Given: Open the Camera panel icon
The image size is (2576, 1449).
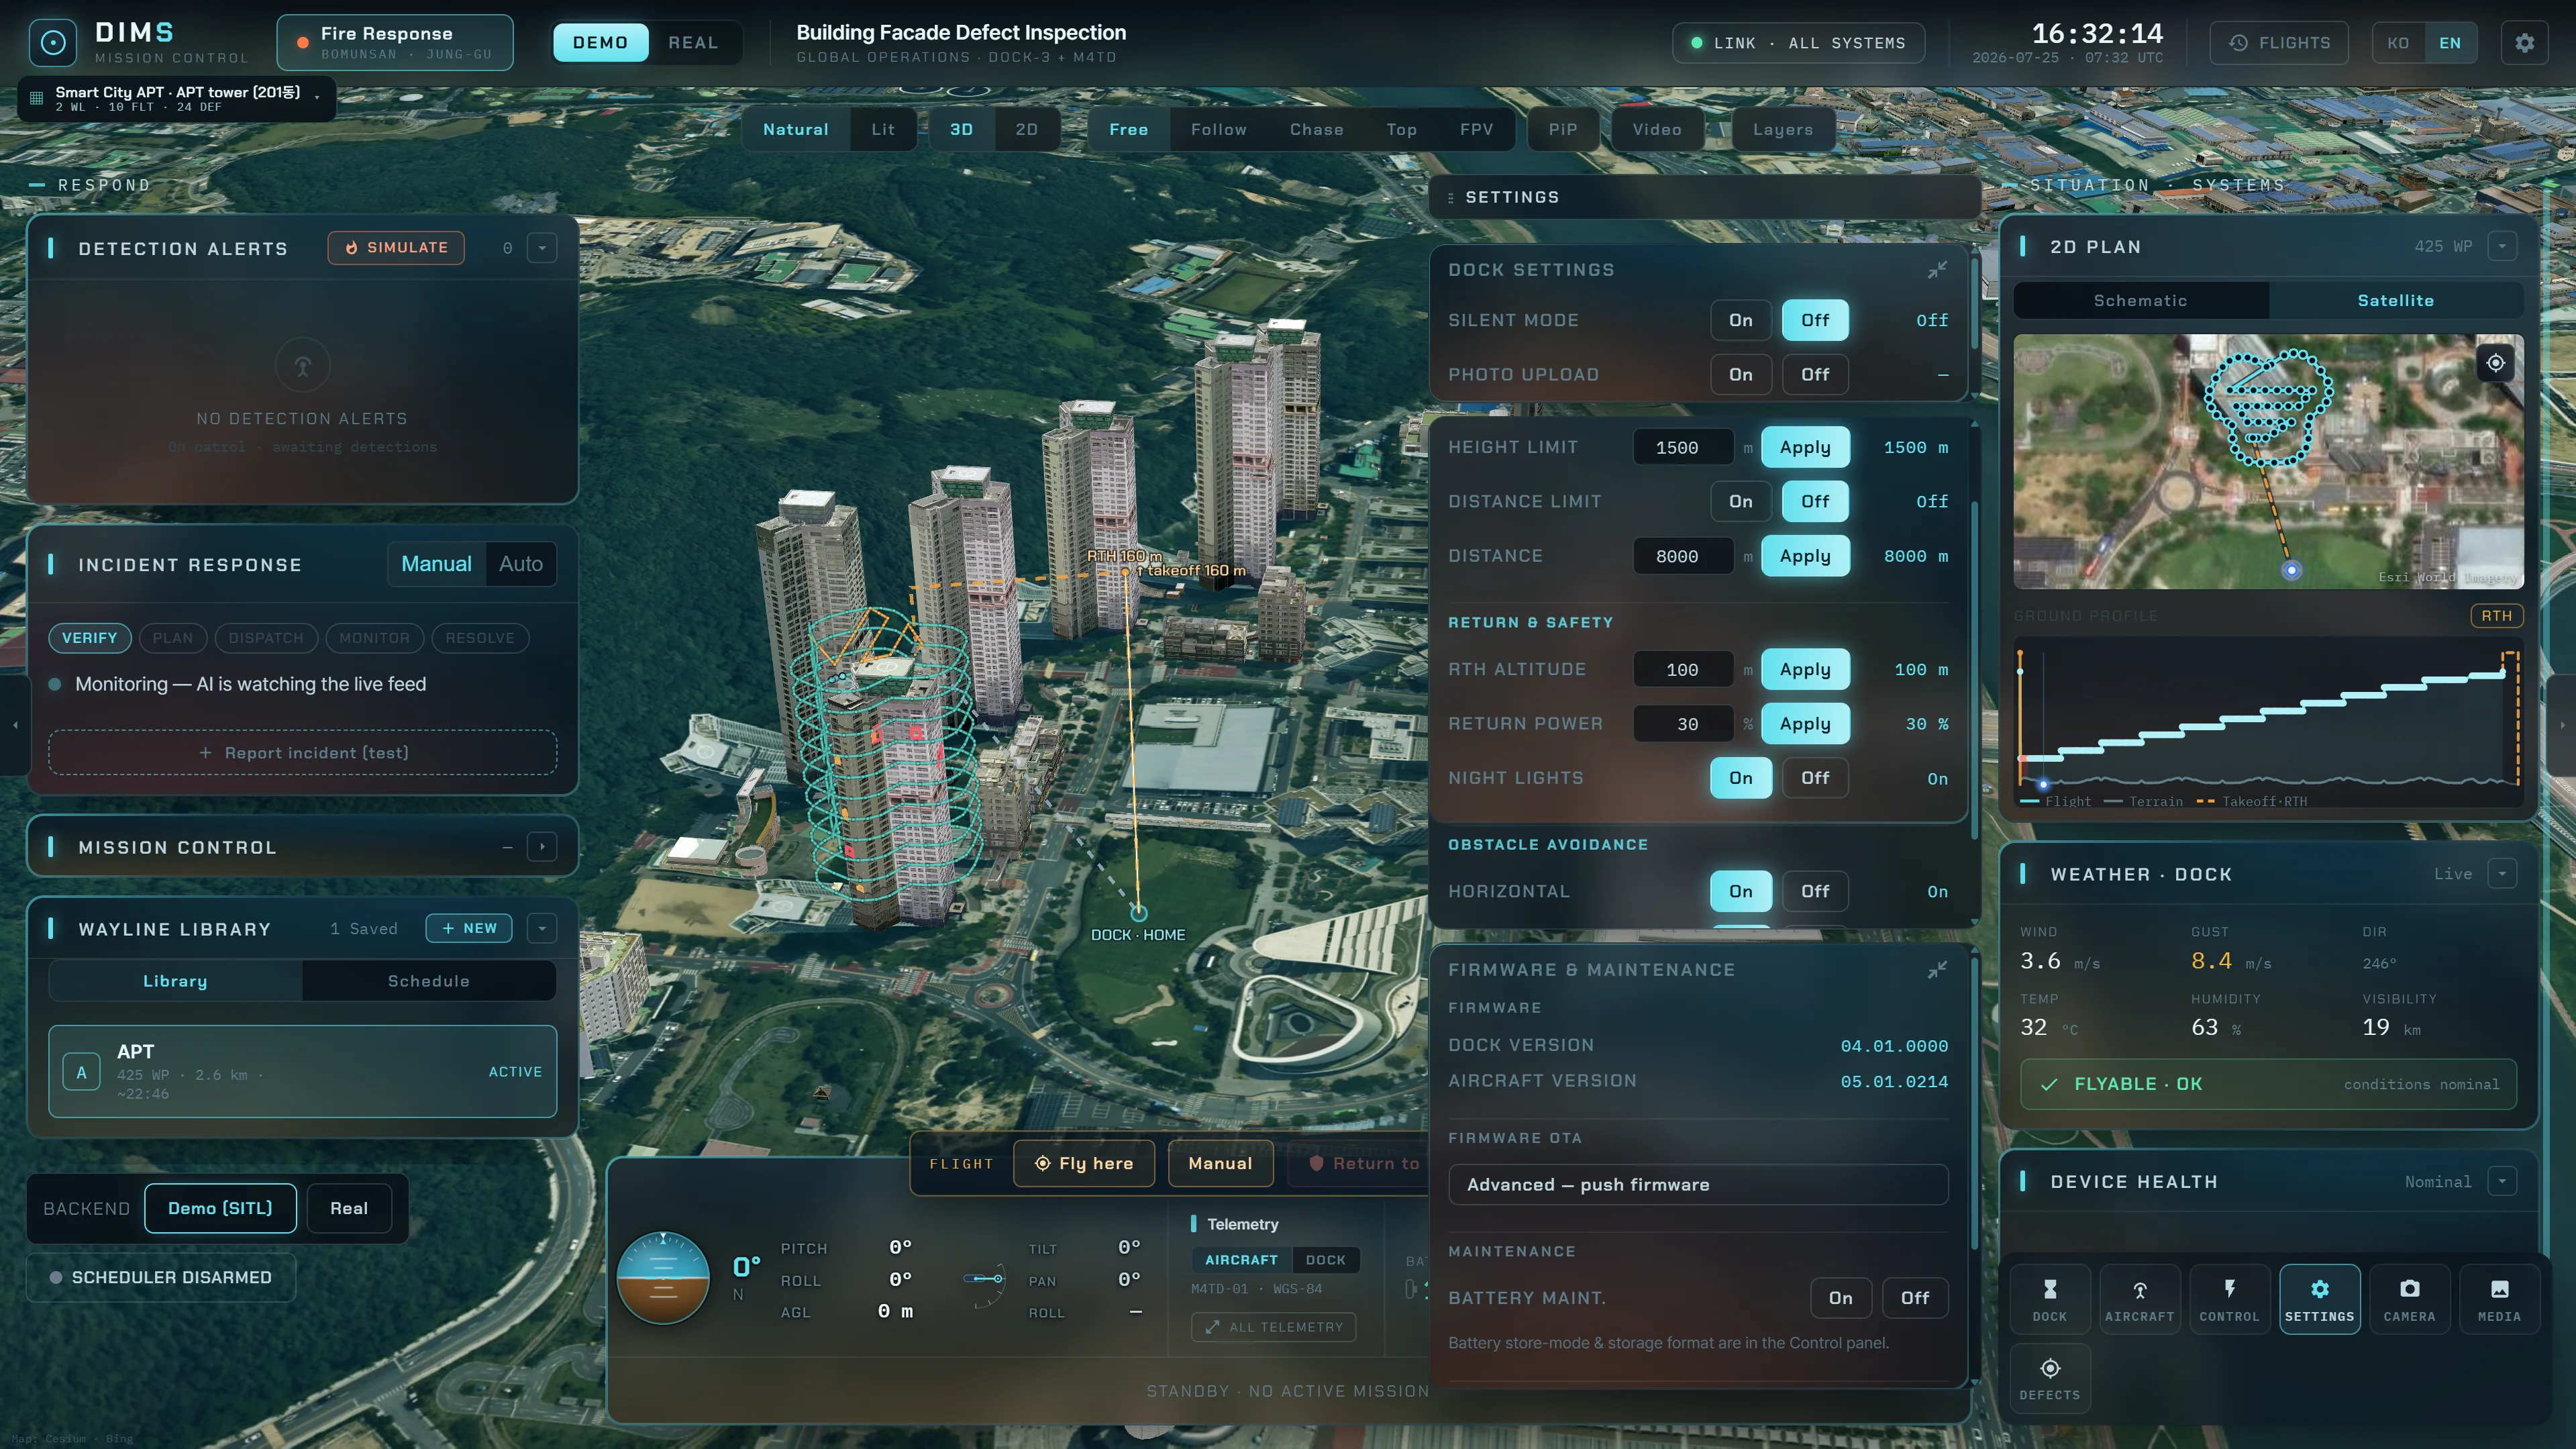Looking at the screenshot, I should 2409,1299.
